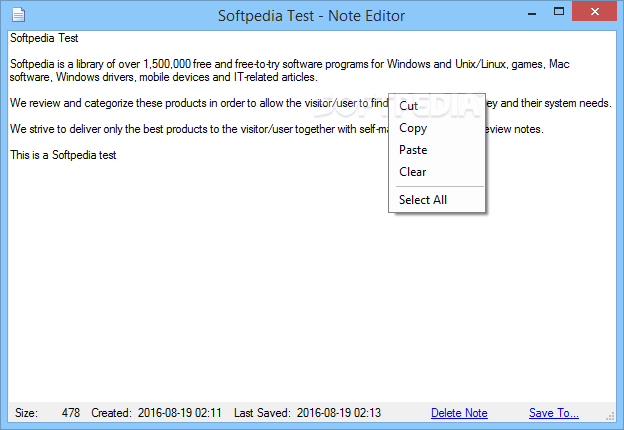Close the Note Editor window
Viewport: 624px width, 430px height.
coord(595,11)
